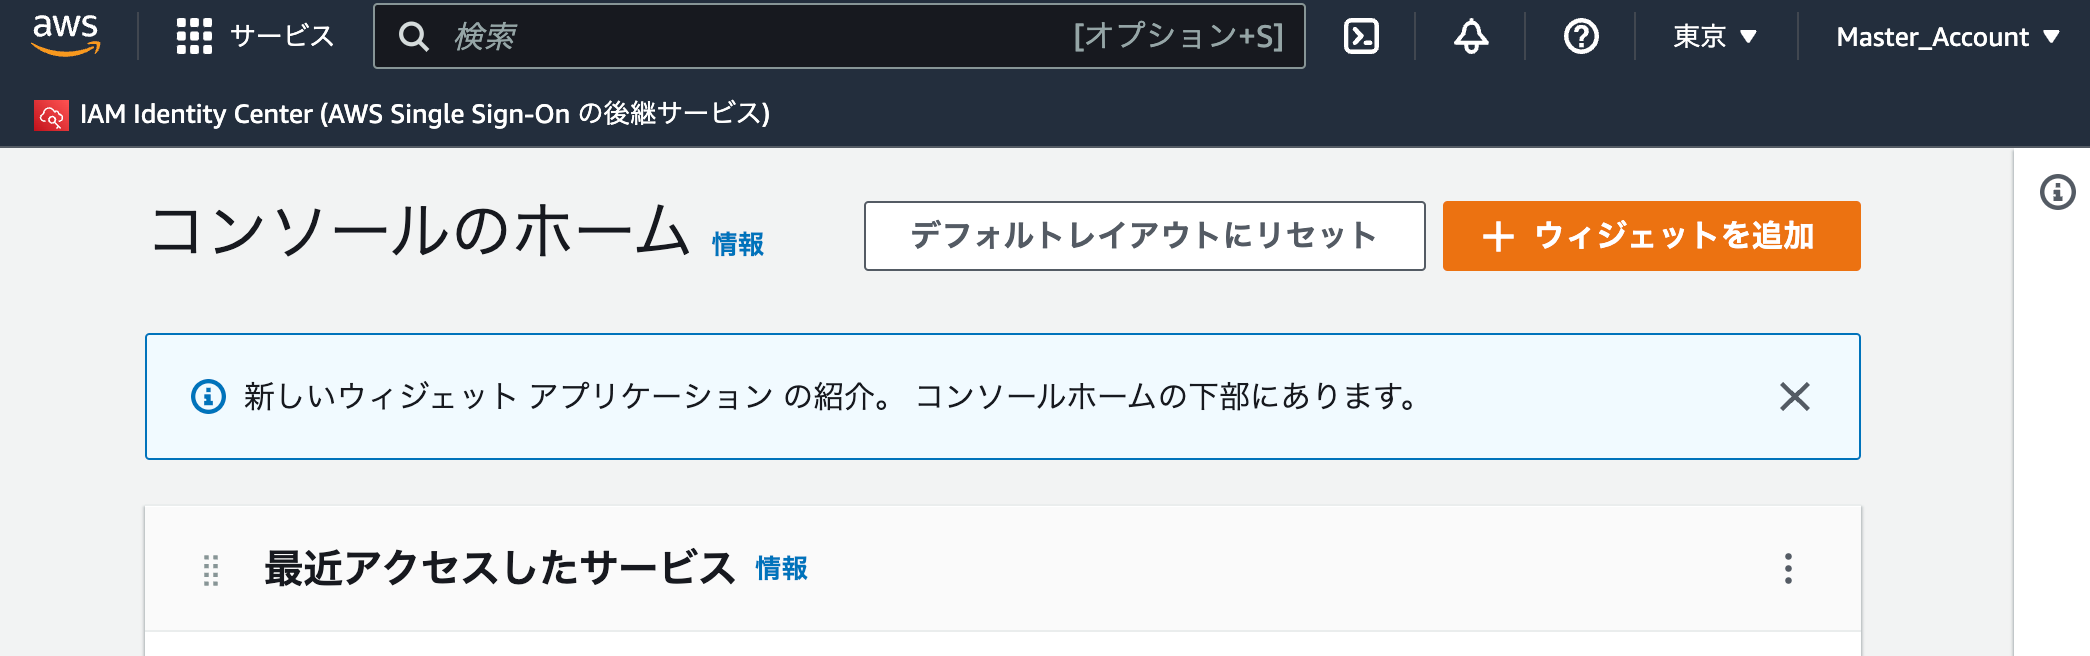Open the サービス menu label
The height and width of the screenshot is (656, 2090).
click(281, 36)
